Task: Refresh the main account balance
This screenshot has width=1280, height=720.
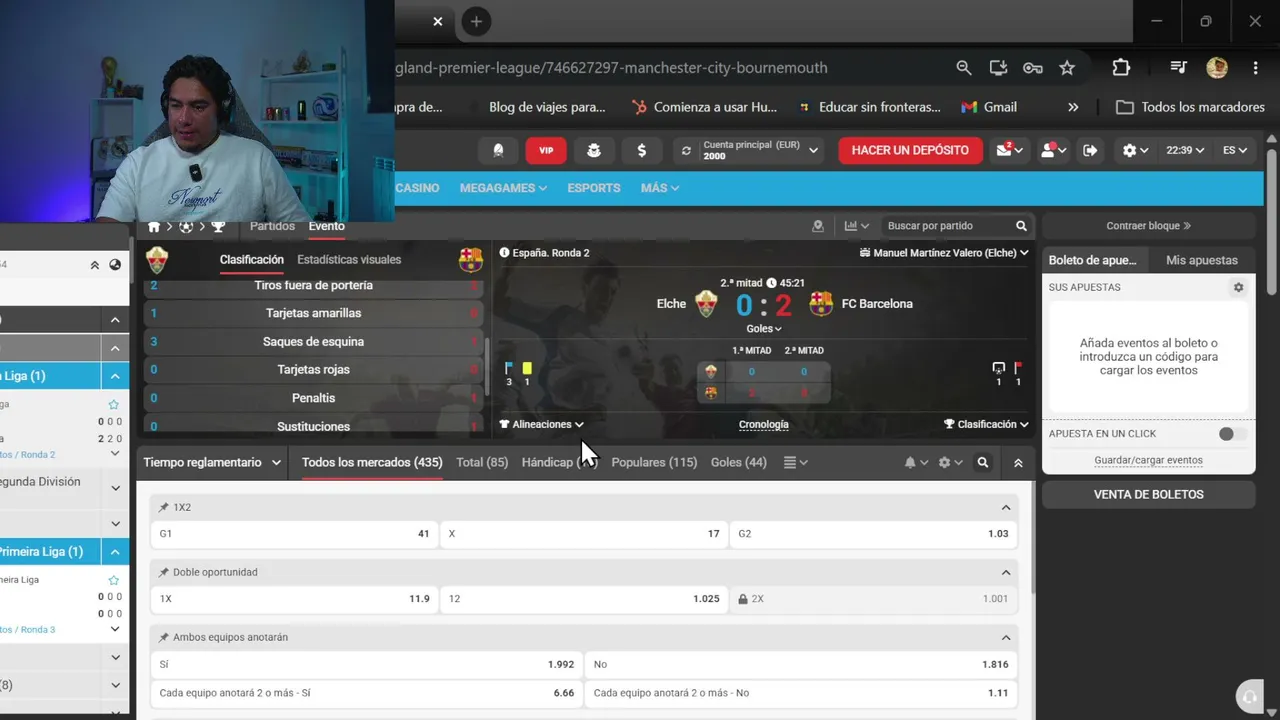Action: [686, 151]
